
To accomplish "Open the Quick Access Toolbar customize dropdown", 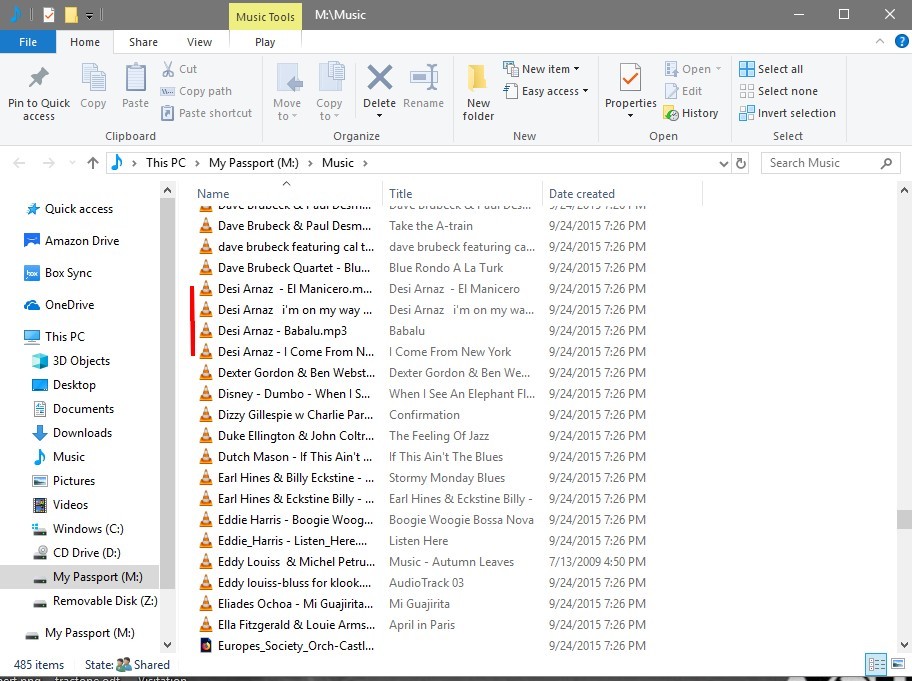I will click(x=90, y=16).
